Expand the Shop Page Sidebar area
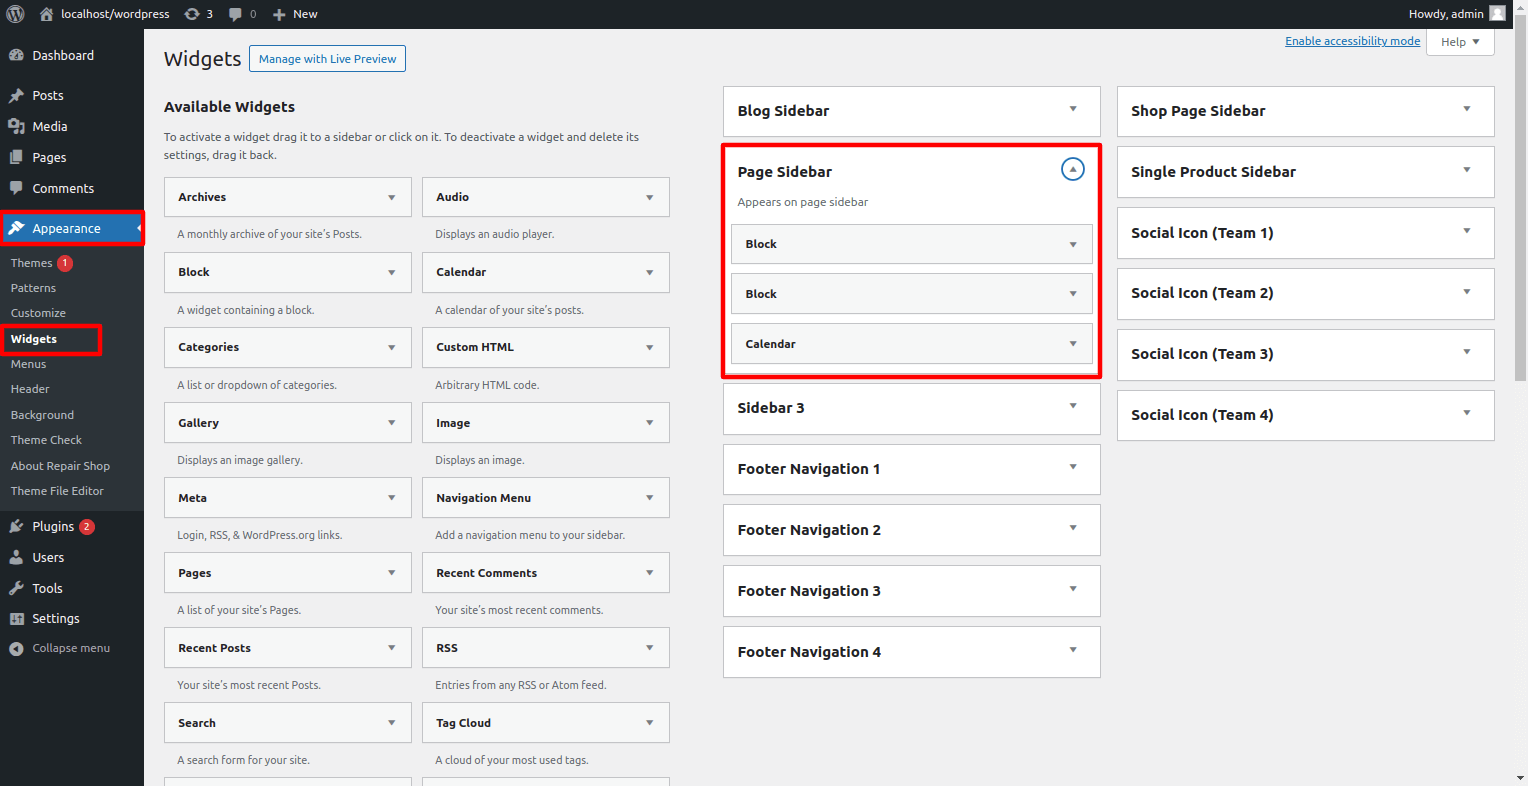 tap(1467, 109)
